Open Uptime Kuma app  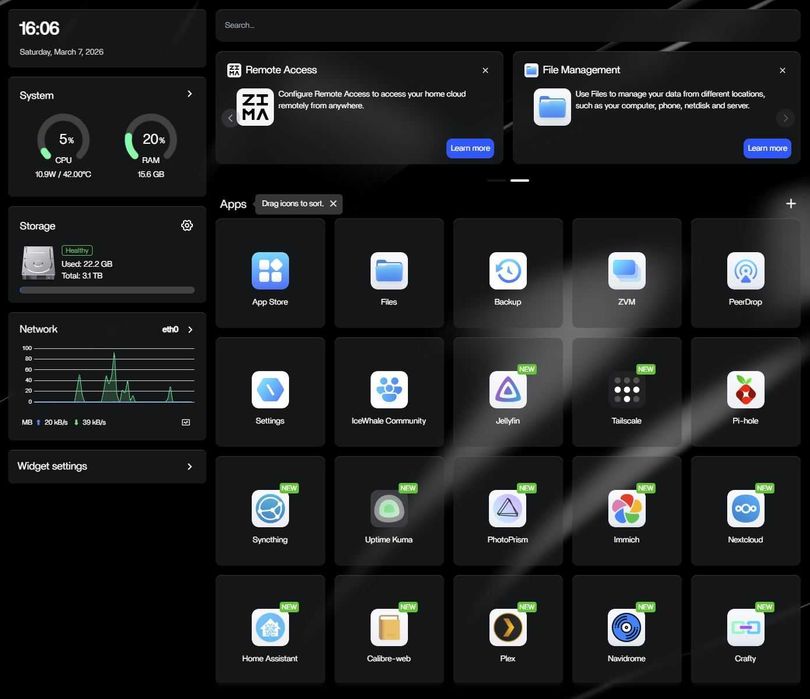click(389, 509)
